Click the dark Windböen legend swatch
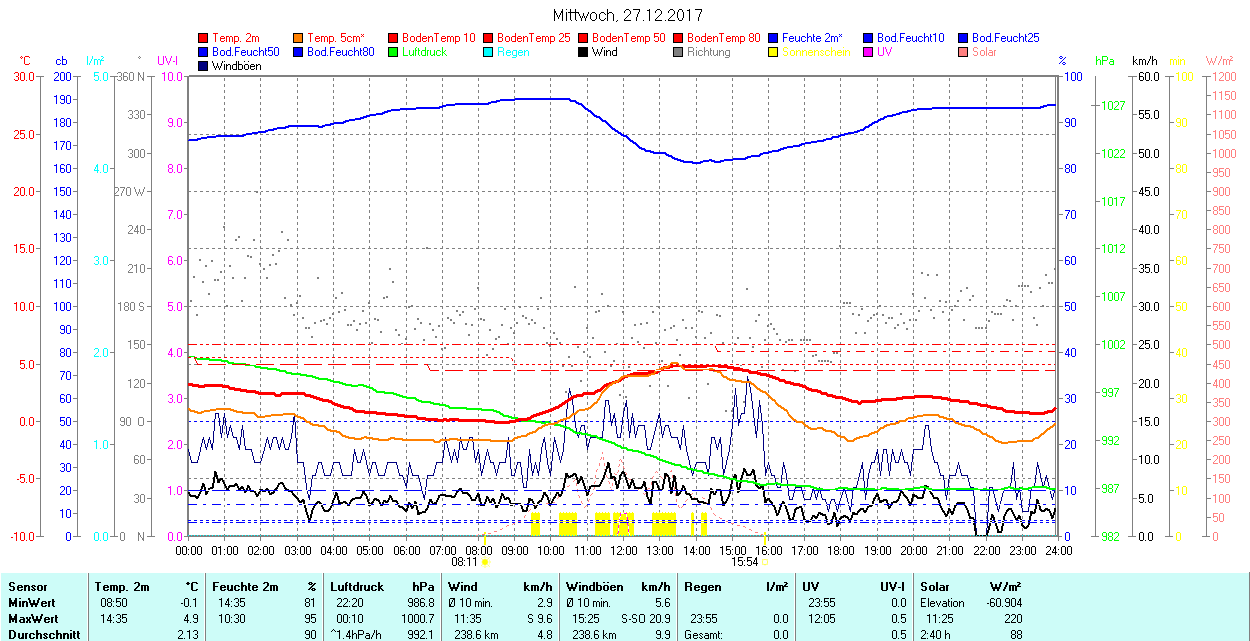This screenshot has height=641, width=1250. pos(204,66)
